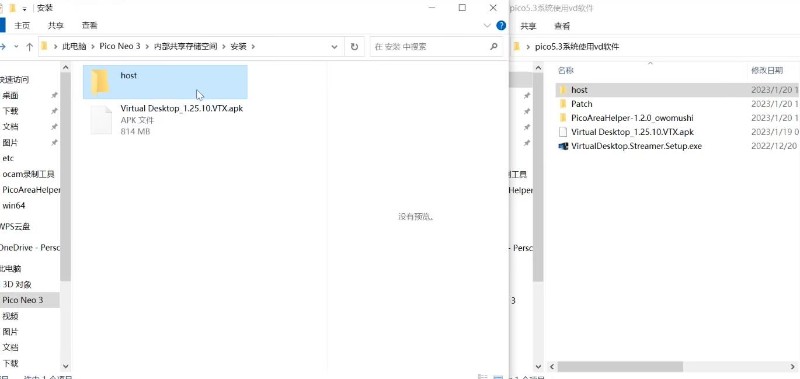Select ocam录制工具 in sidebar
Screen dimensions: 800x379
(x=29, y=174)
